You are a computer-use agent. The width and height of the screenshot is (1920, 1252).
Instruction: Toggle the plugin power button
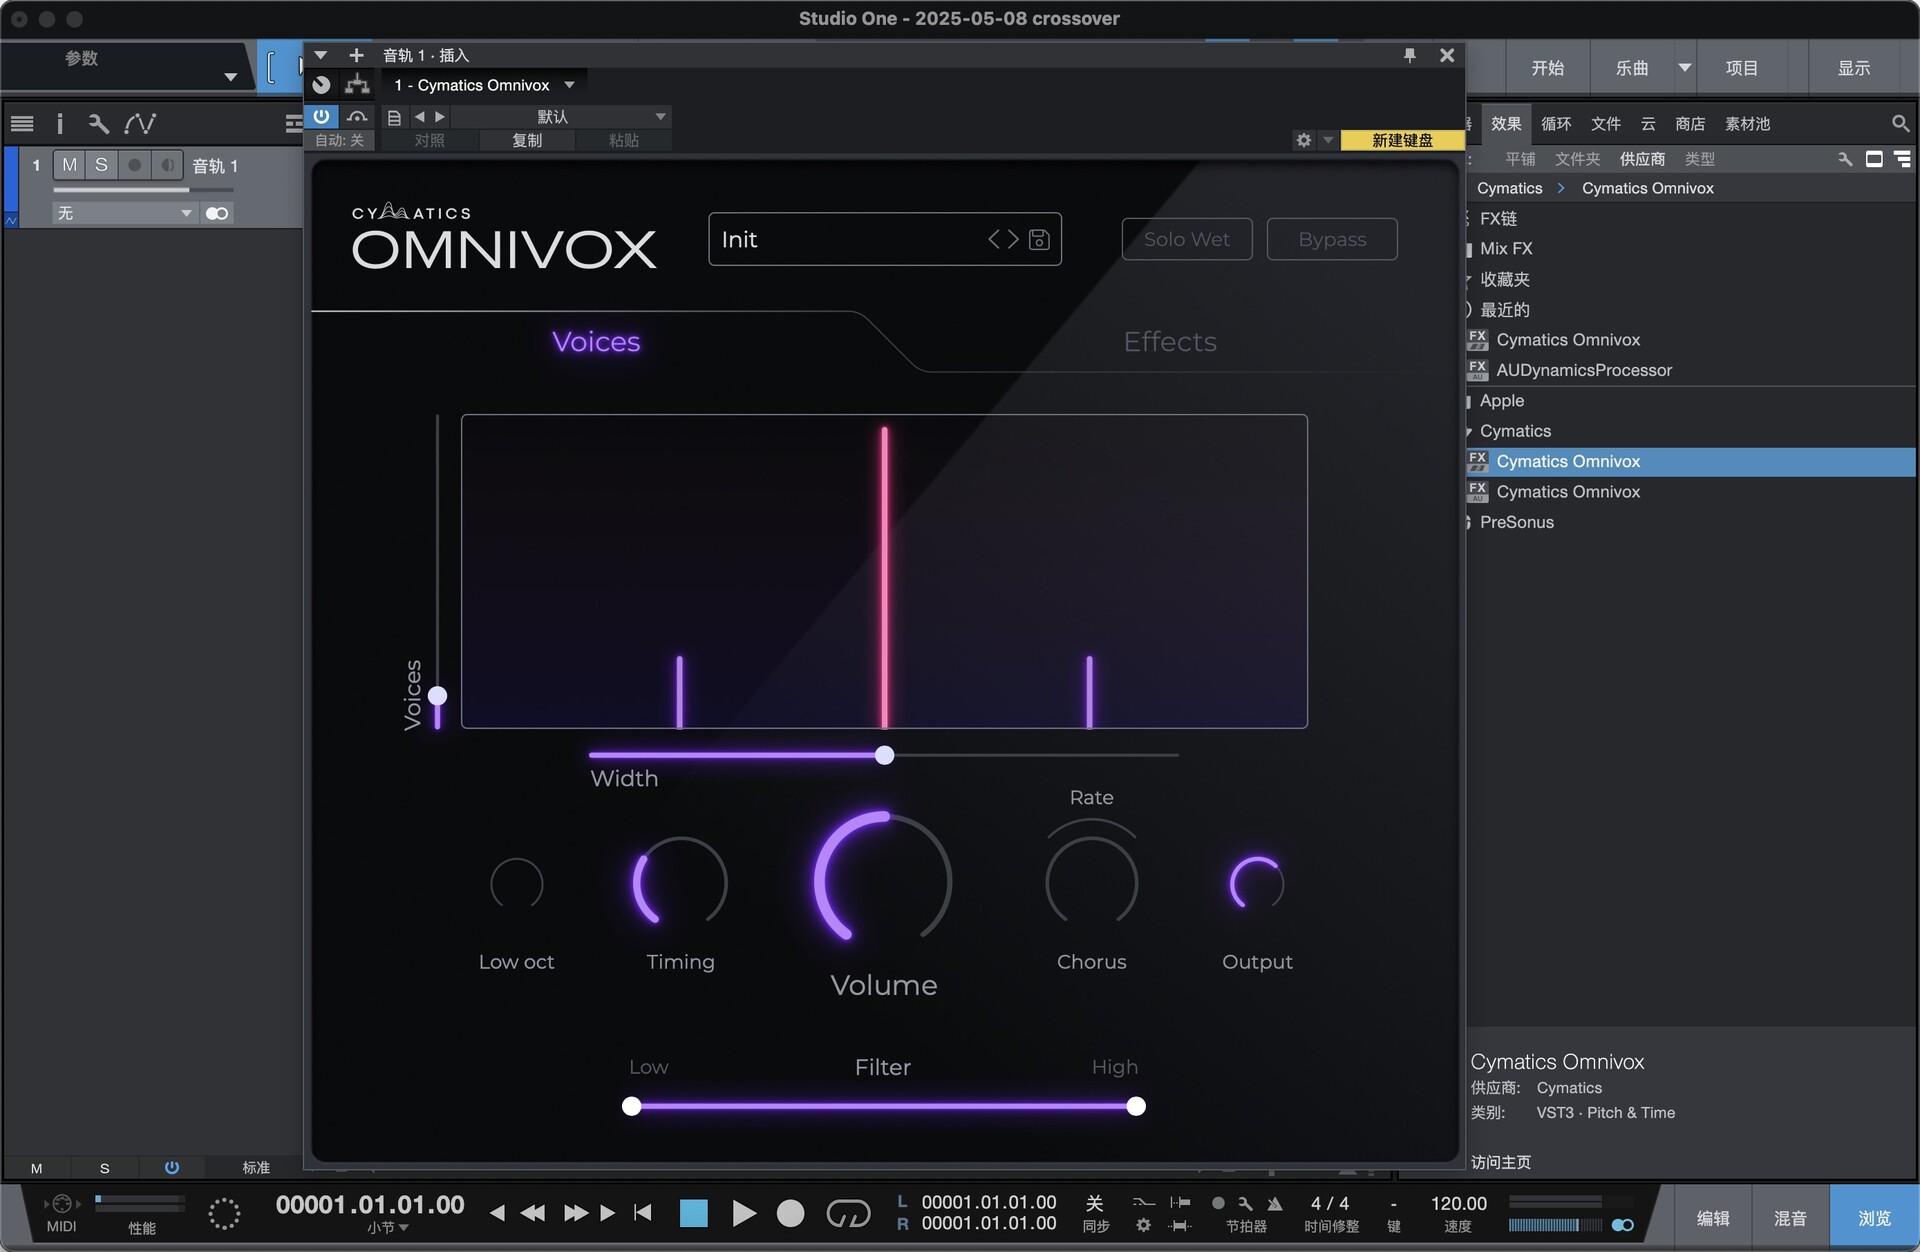(x=321, y=116)
